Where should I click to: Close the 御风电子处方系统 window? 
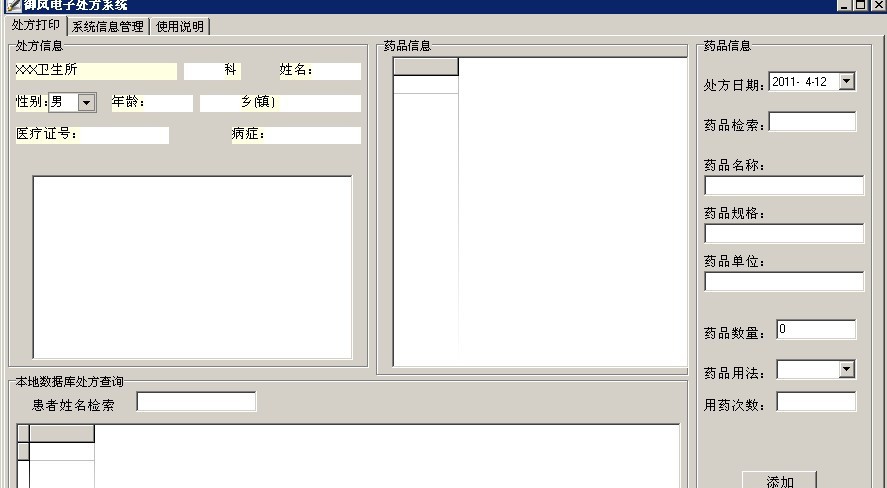coord(878,5)
